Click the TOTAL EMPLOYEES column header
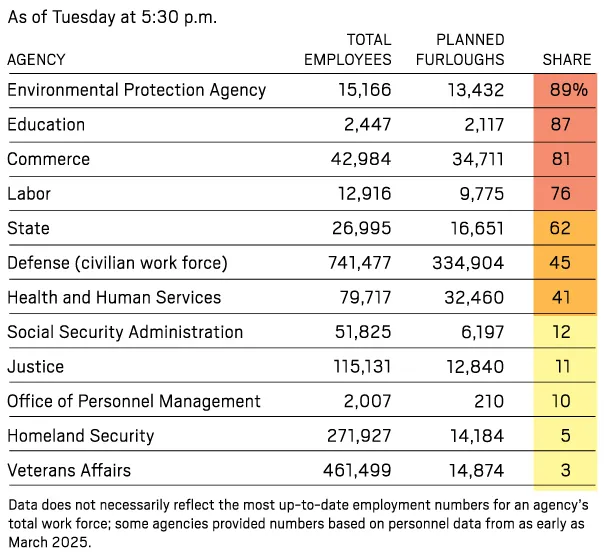 tap(348, 50)
